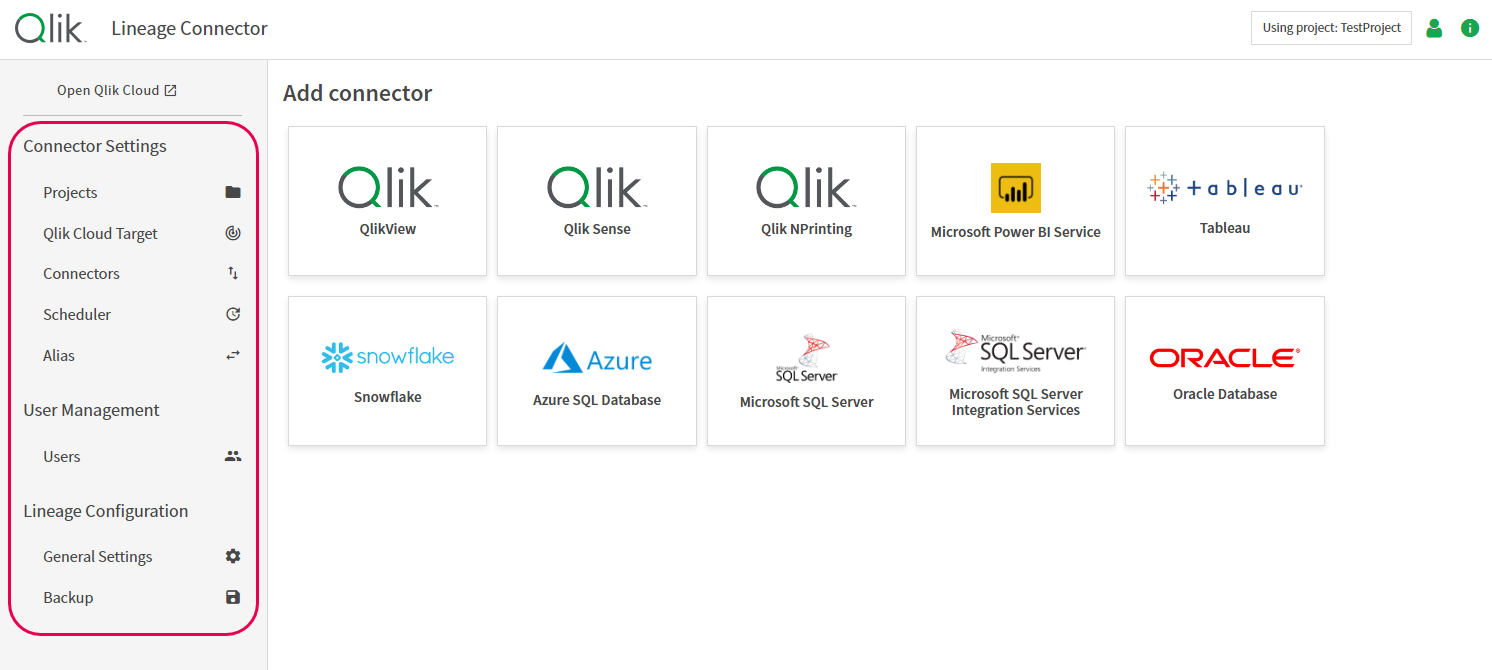The image size is (1492, 670).
Task: Click the Qlik Cloud Target icon
Action: coord(232,232)
